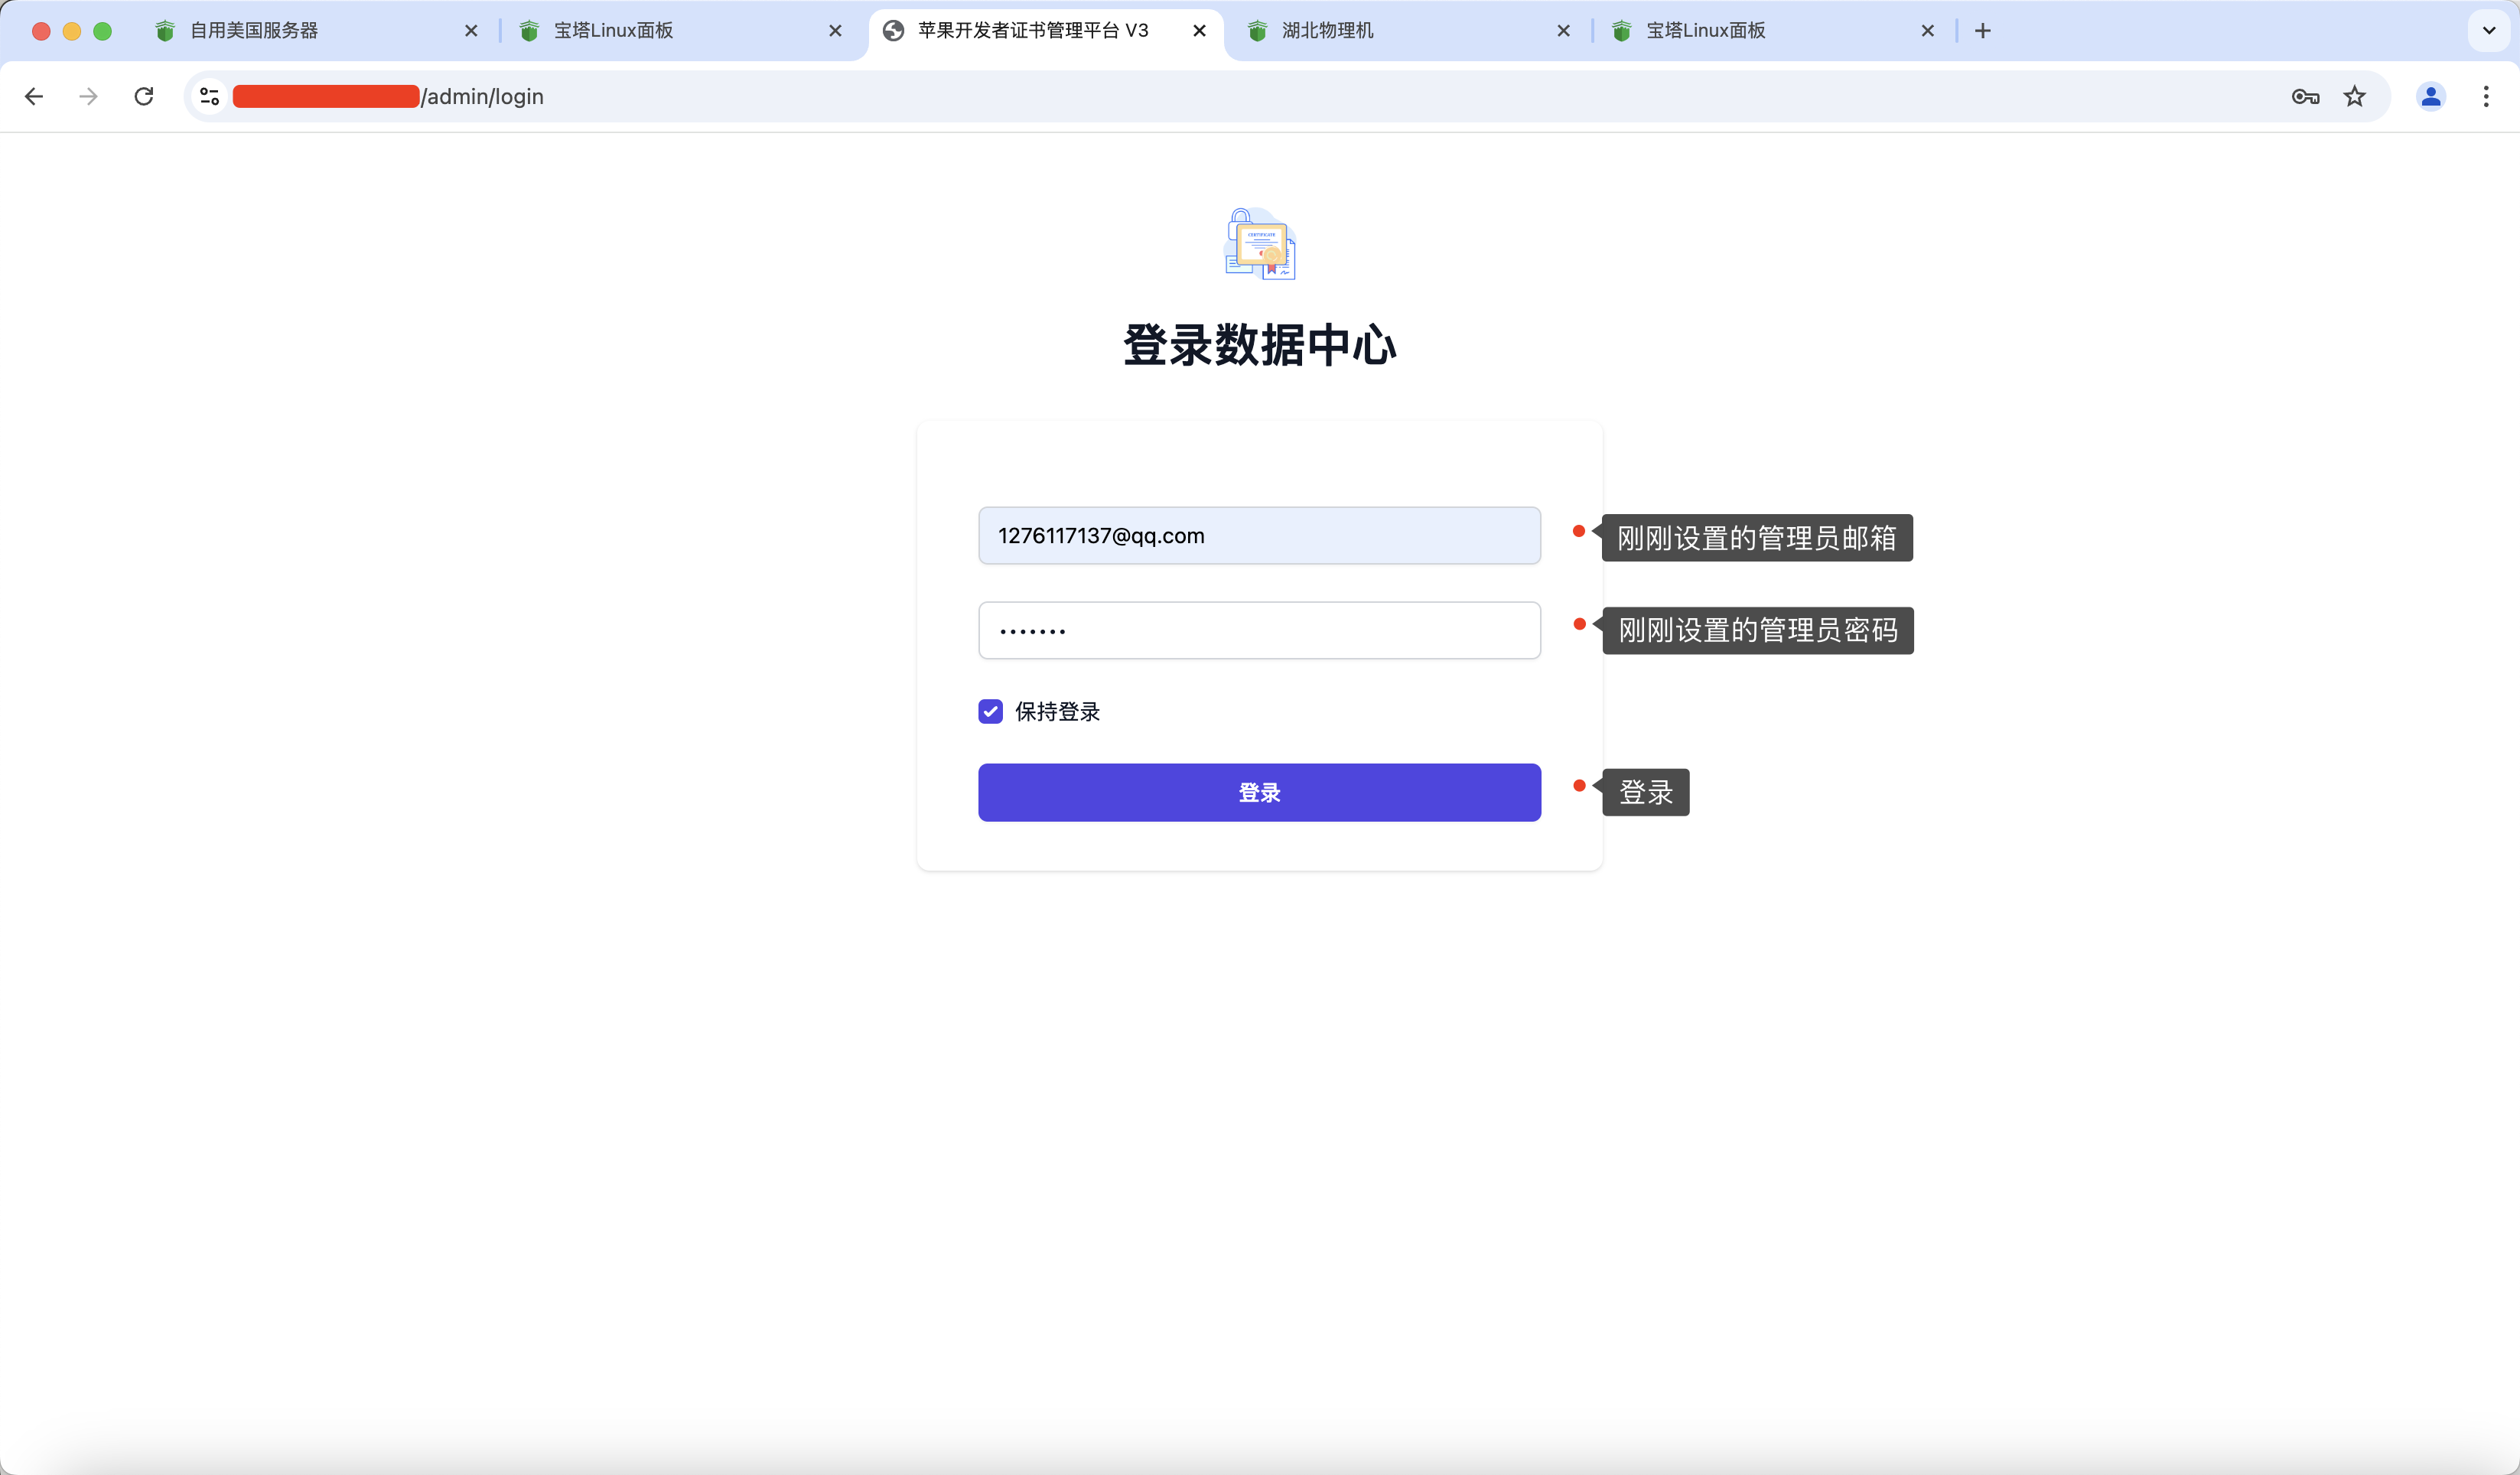Click the 保持登录 label text

tap(1057, 711)
